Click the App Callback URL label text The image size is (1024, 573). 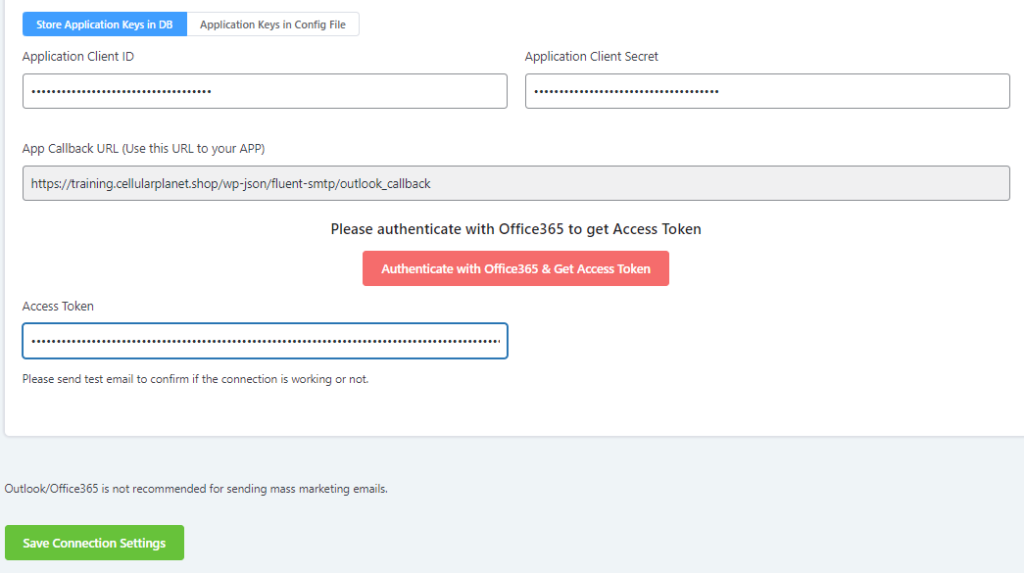click(x=144, y=148)
